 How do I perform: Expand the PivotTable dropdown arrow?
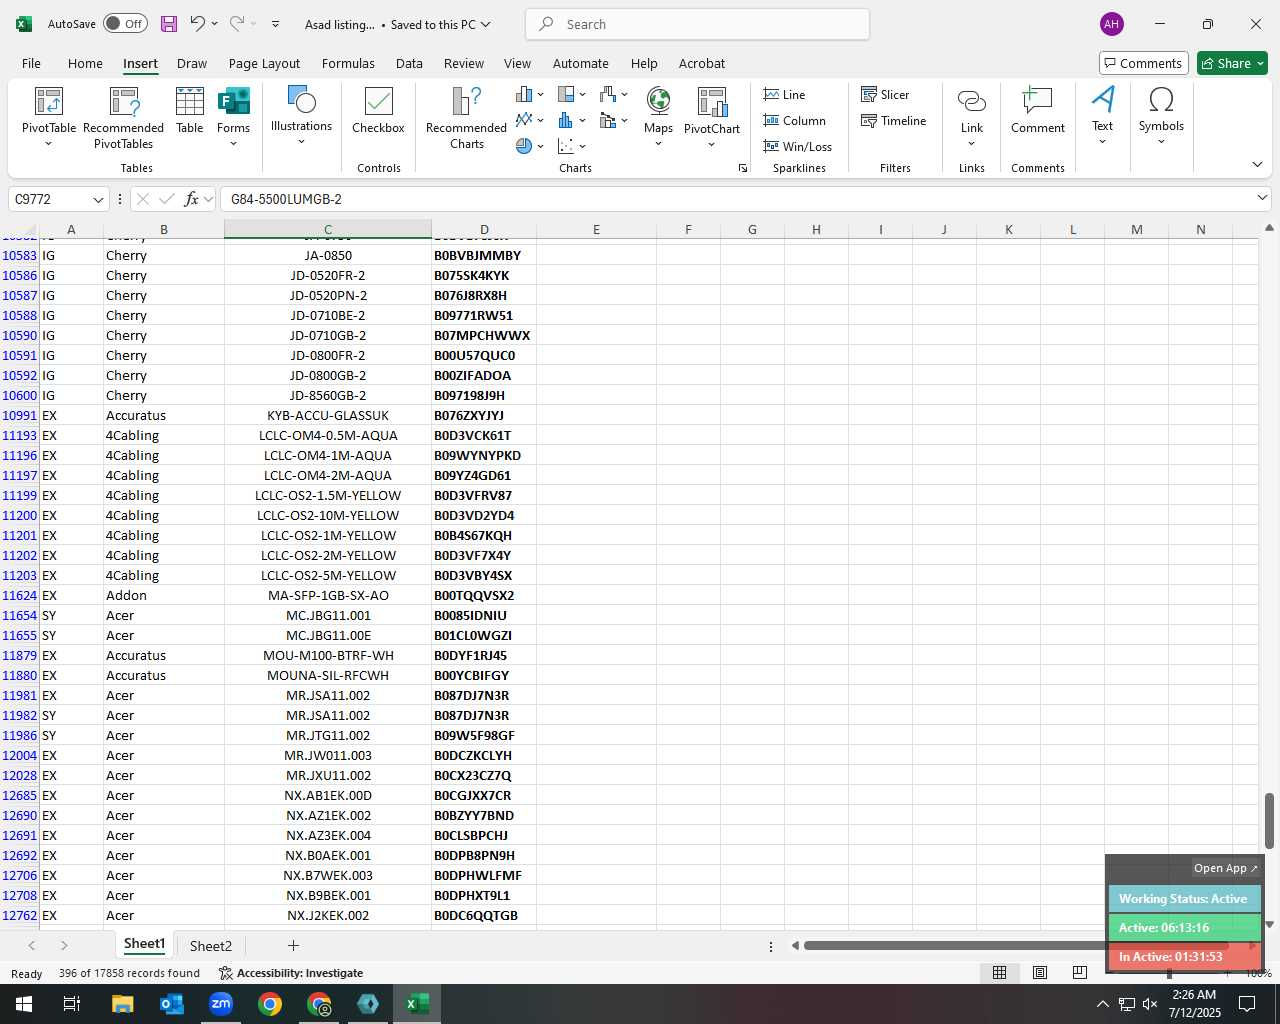[x=49, y=144]
